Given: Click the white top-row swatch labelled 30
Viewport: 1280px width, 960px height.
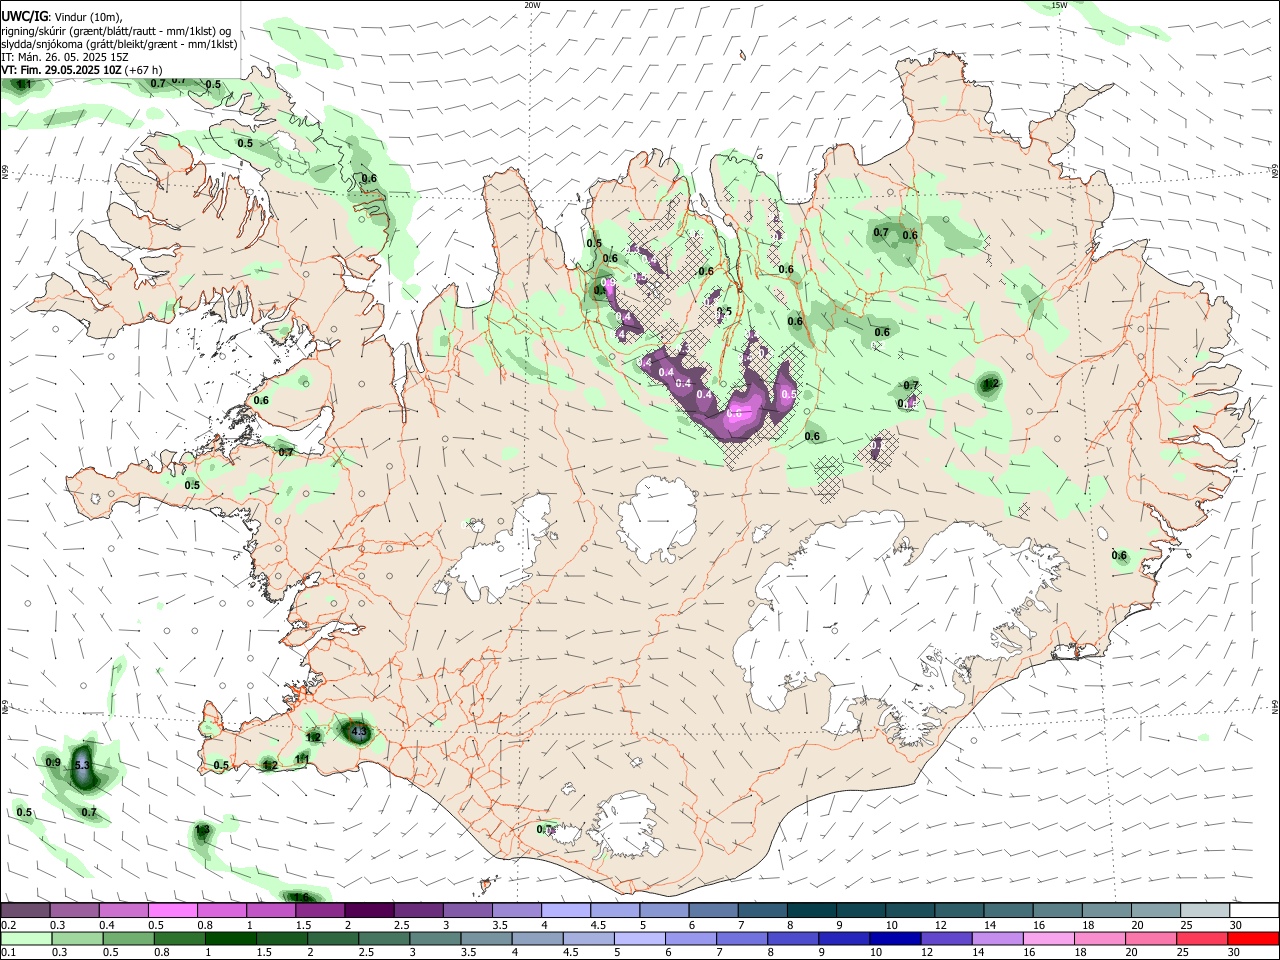Looking at the screenshot, I should [x=1254, y=911].
